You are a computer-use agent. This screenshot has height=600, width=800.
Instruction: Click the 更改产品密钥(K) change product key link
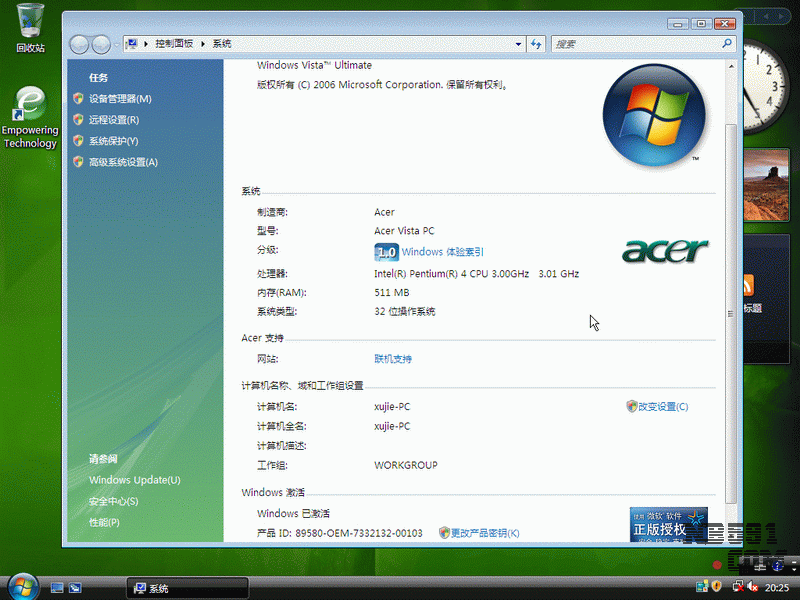tap(484, 533)
